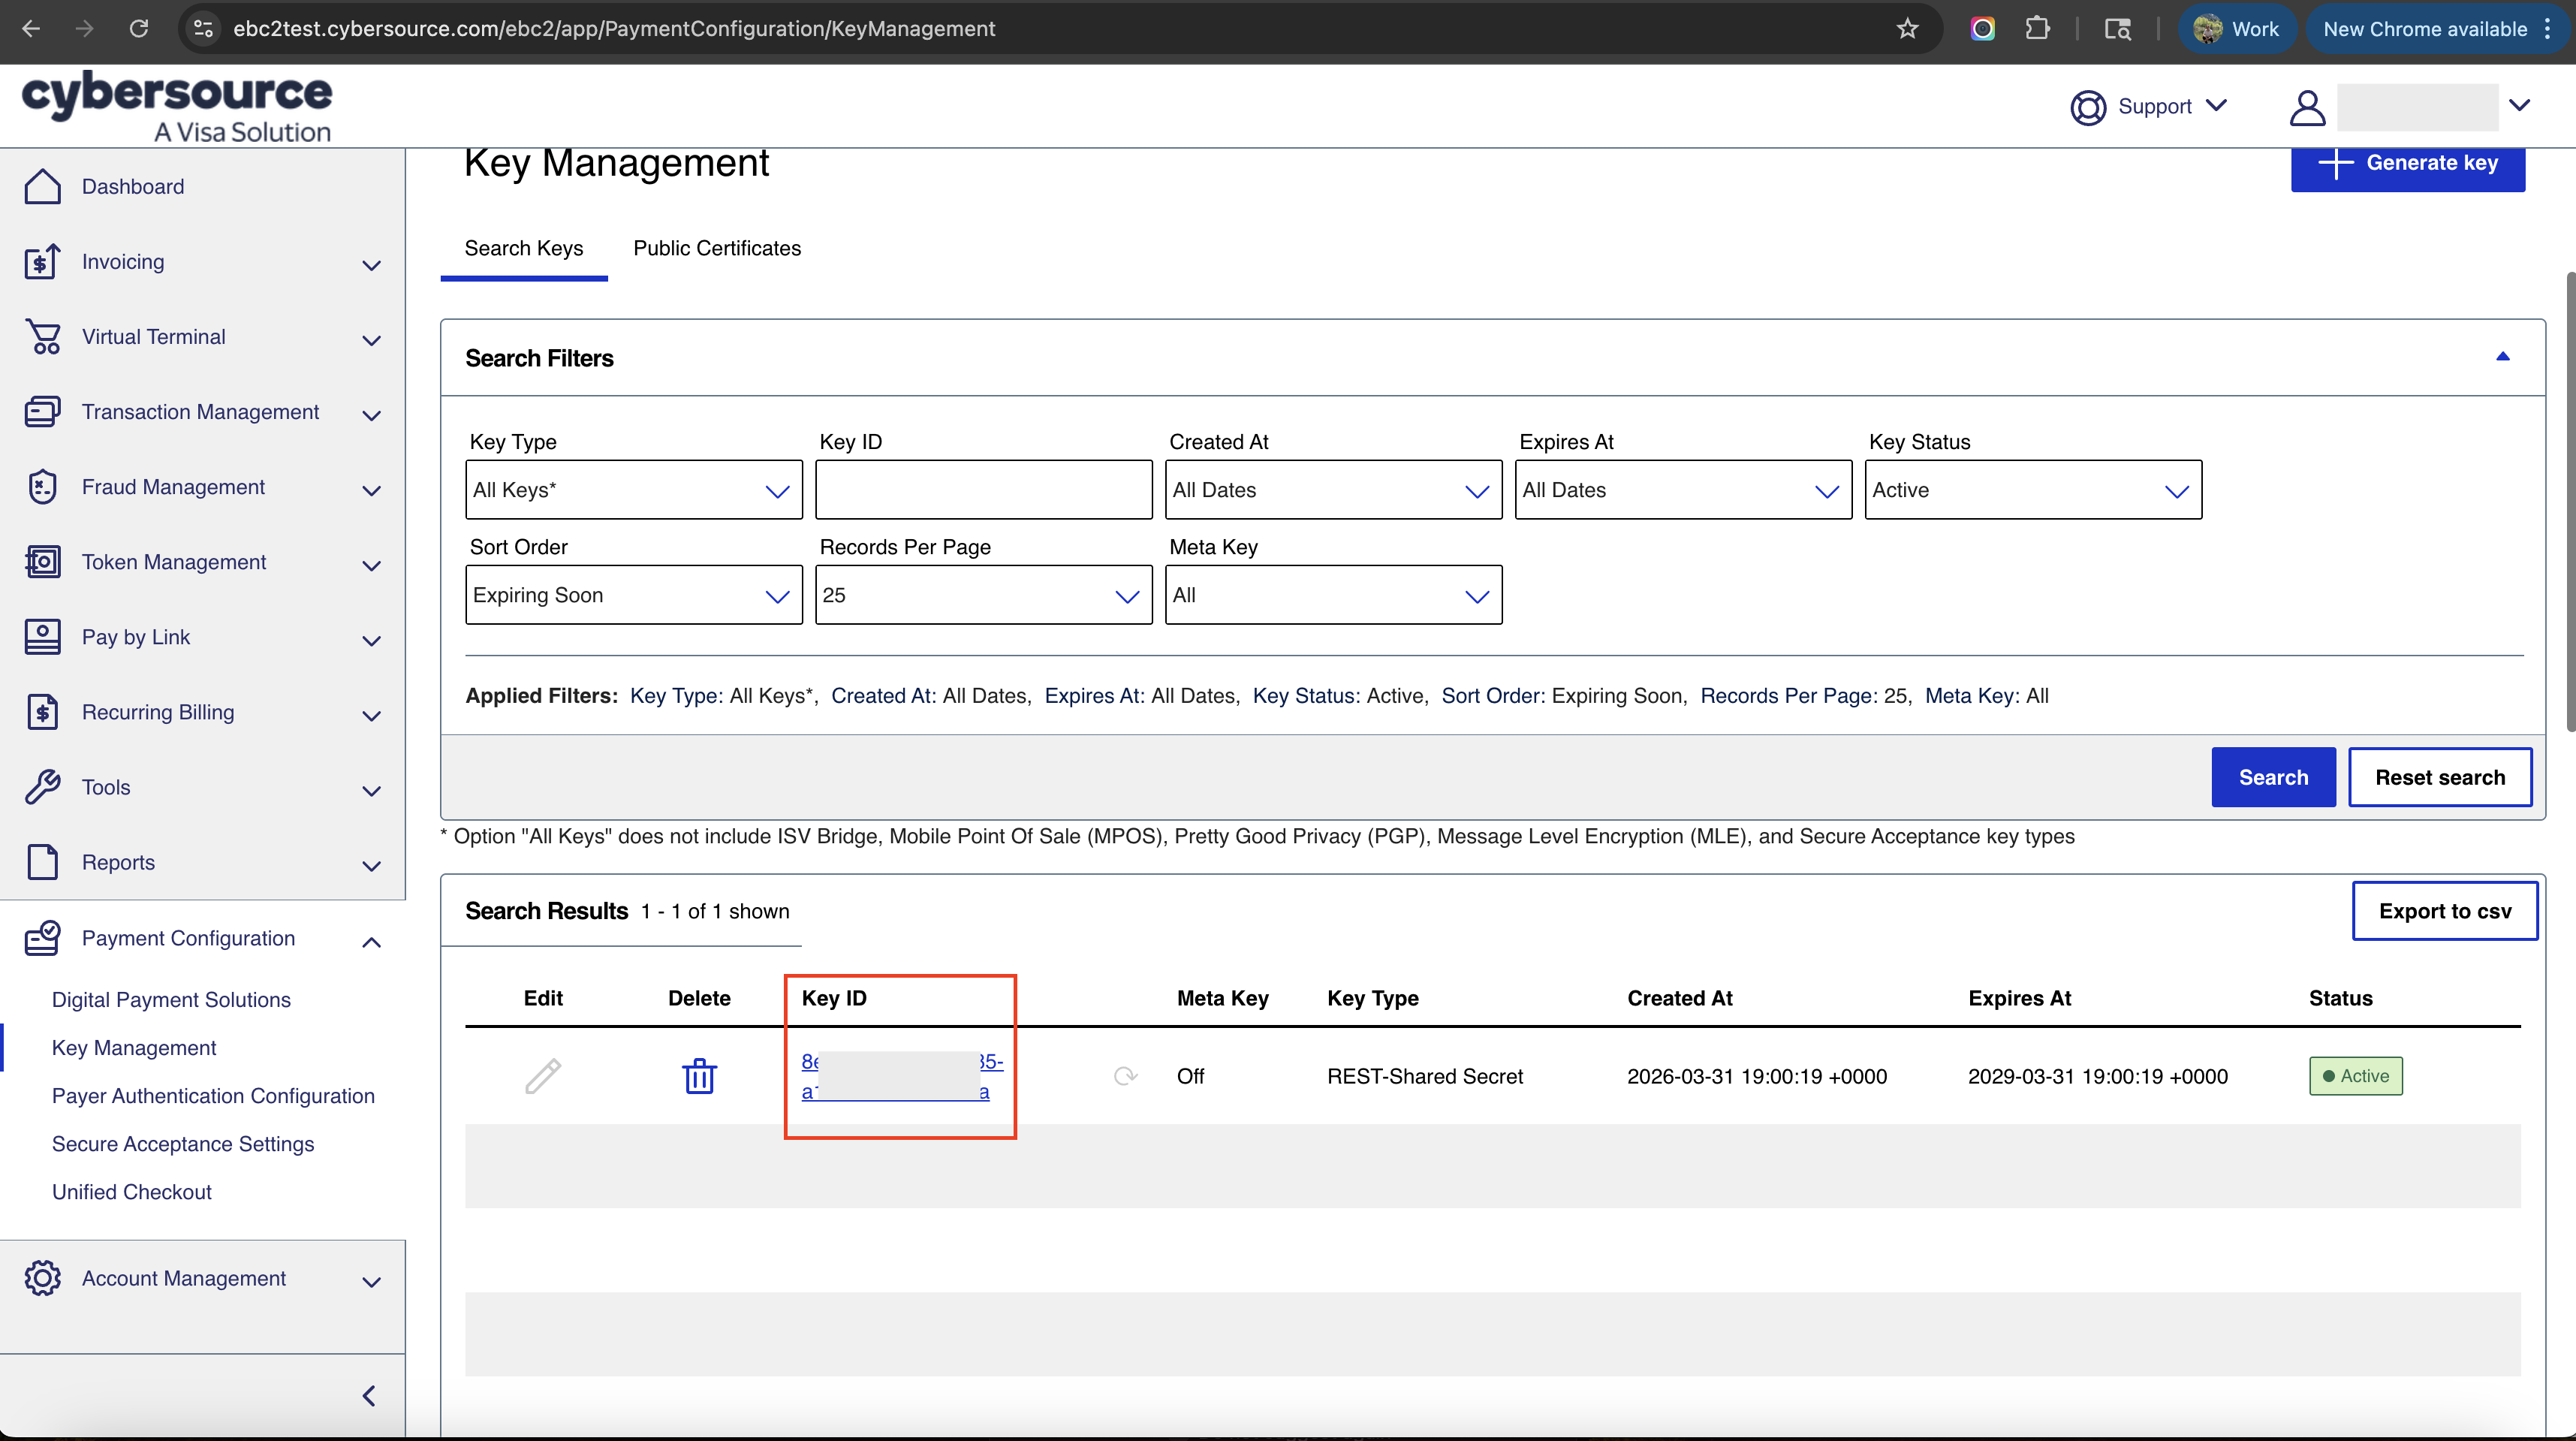Open the Meta Key dropdown

1333,595
